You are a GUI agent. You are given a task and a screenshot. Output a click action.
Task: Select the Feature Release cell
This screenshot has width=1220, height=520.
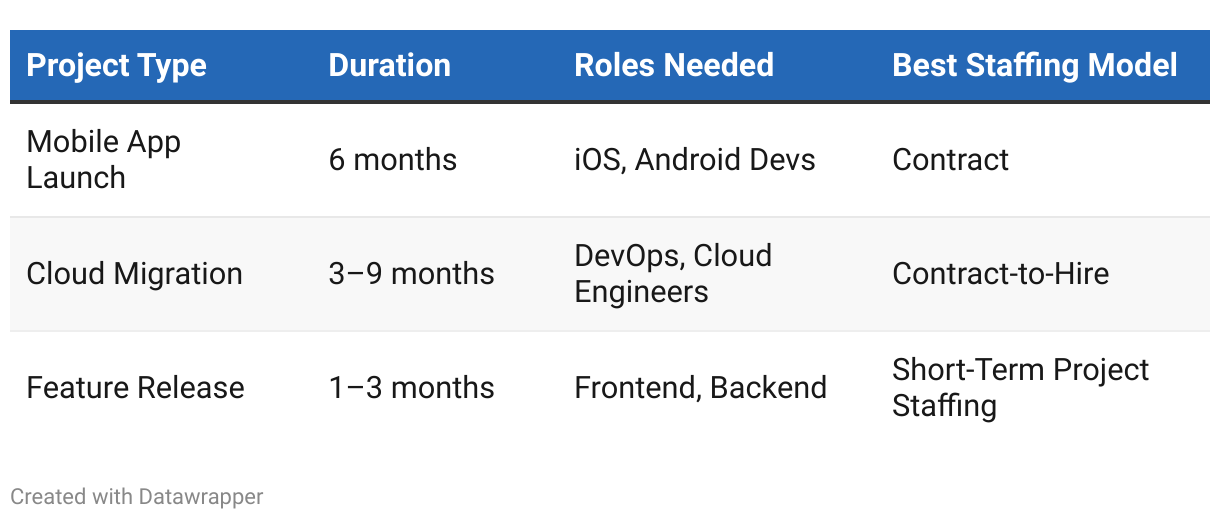pos(135,388)
